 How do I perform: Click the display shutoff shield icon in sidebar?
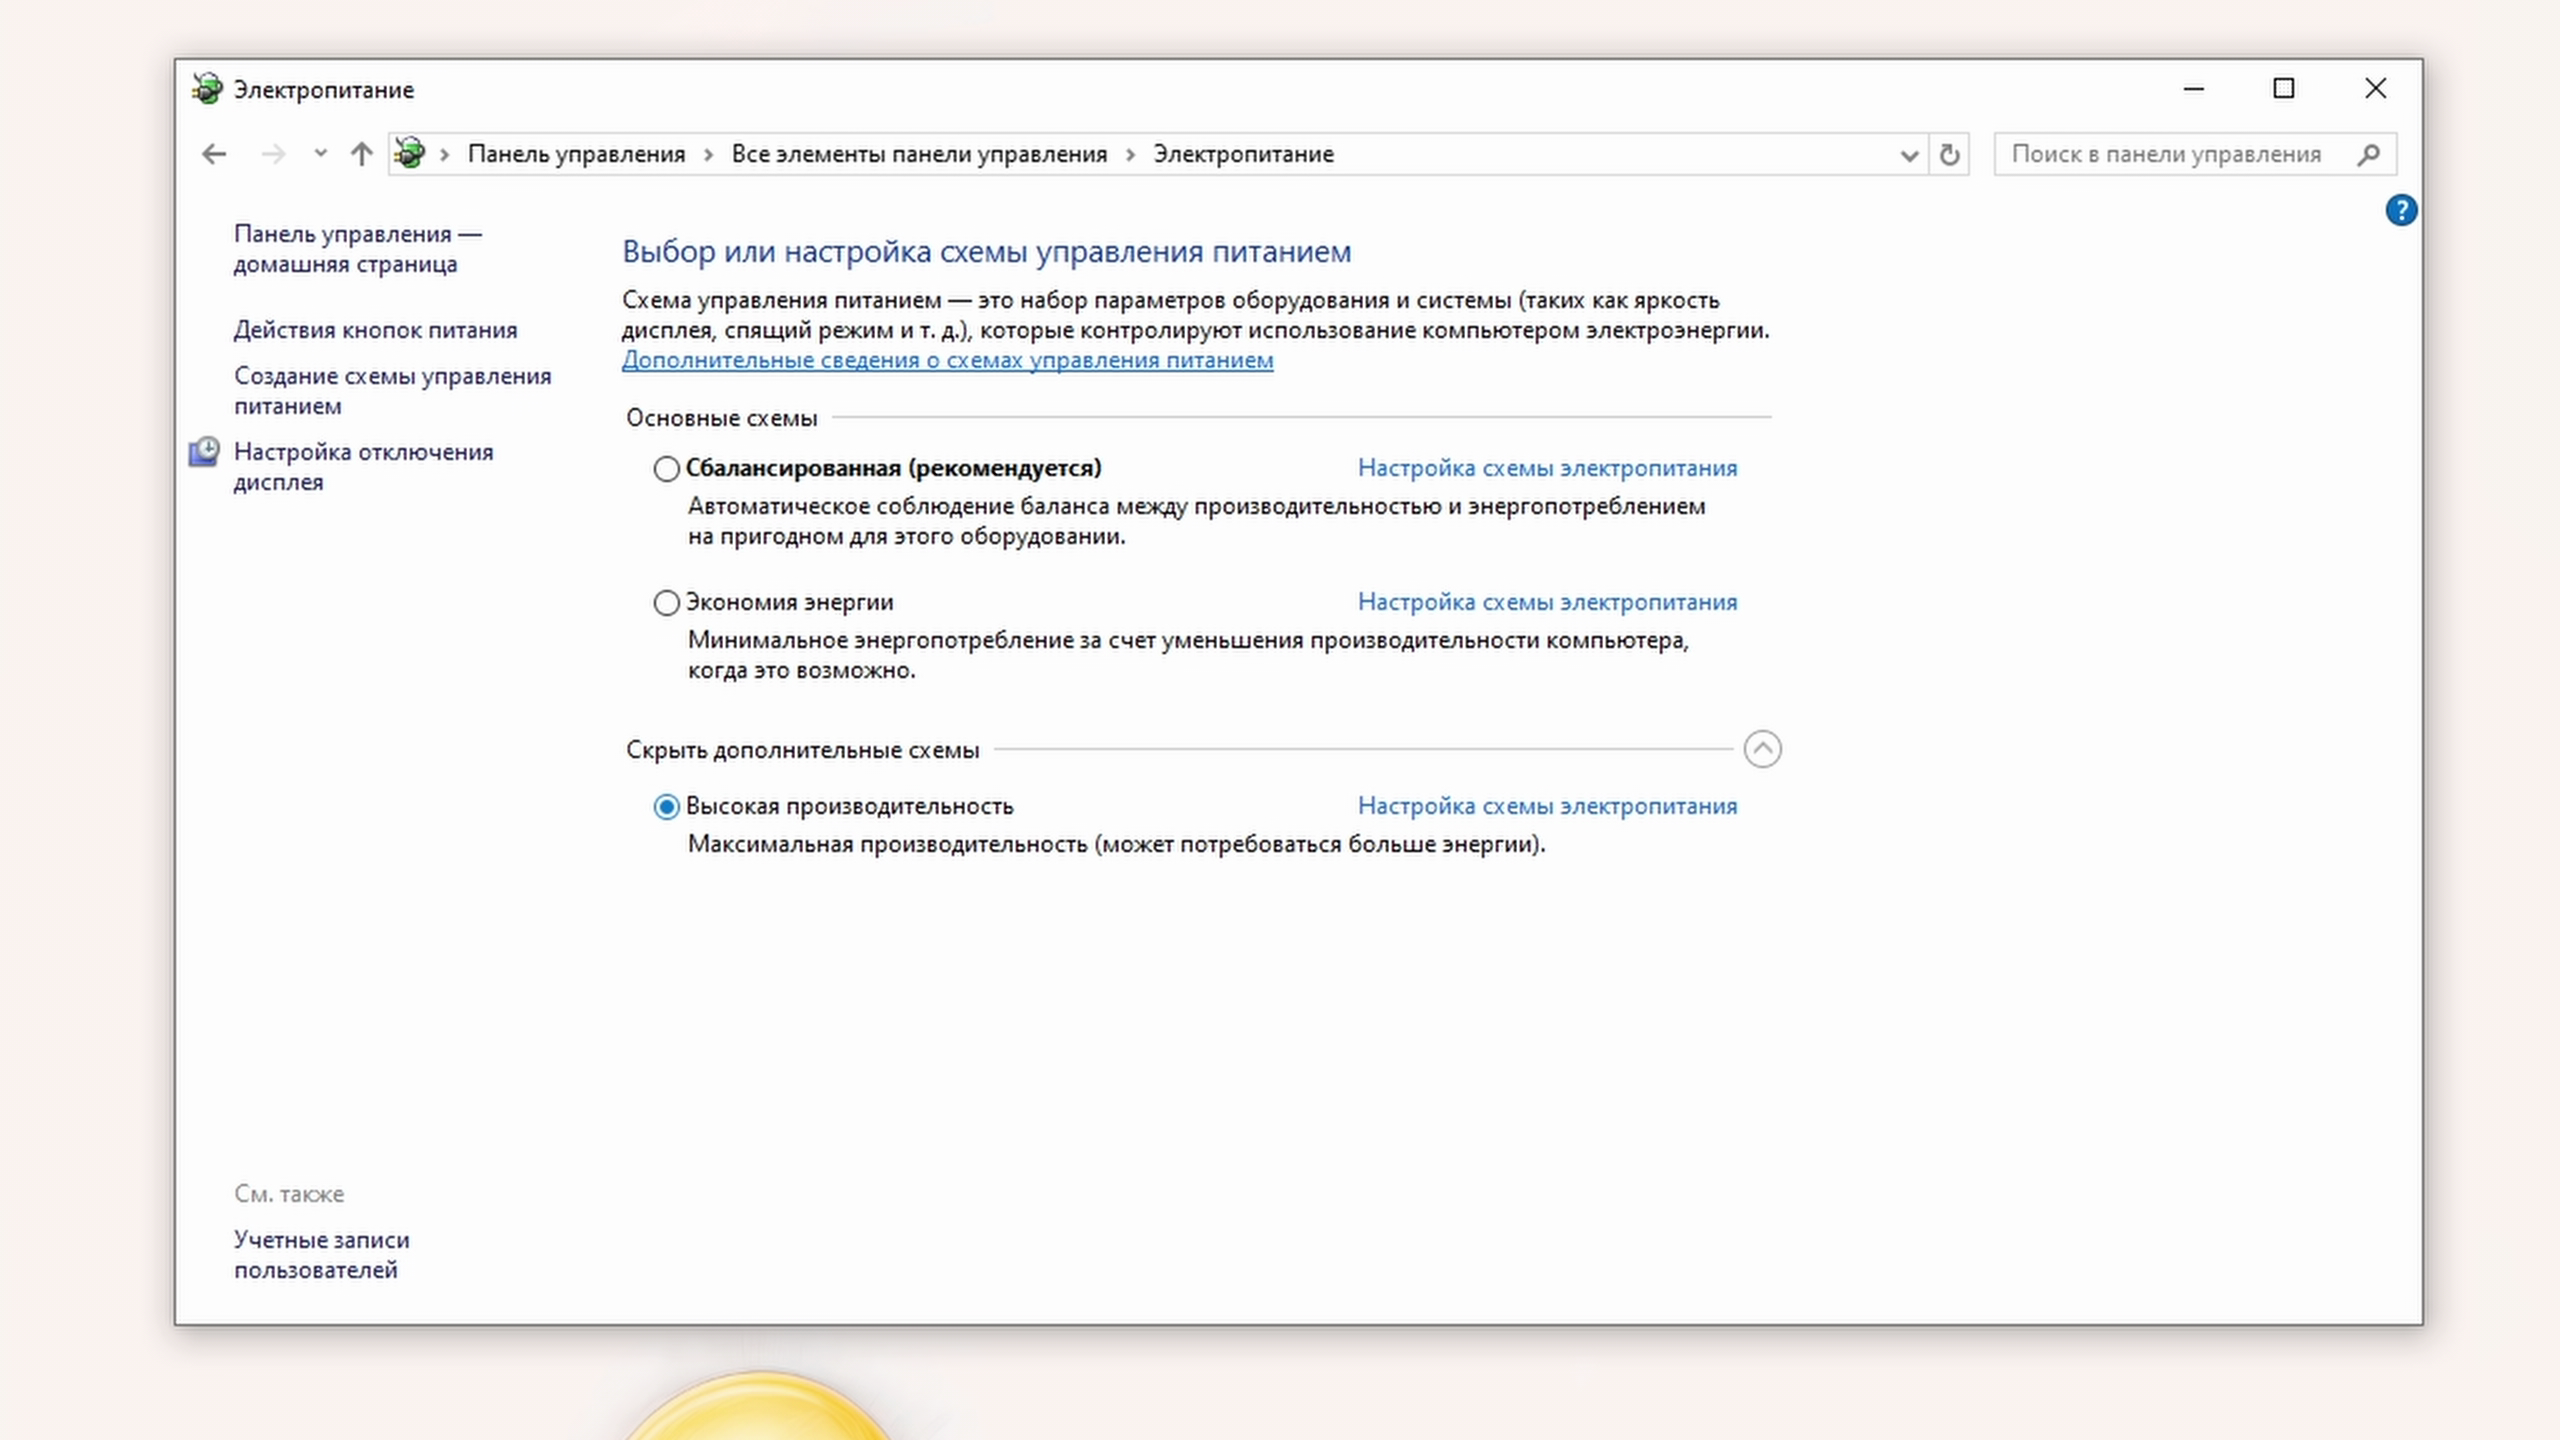pos(204,452)
